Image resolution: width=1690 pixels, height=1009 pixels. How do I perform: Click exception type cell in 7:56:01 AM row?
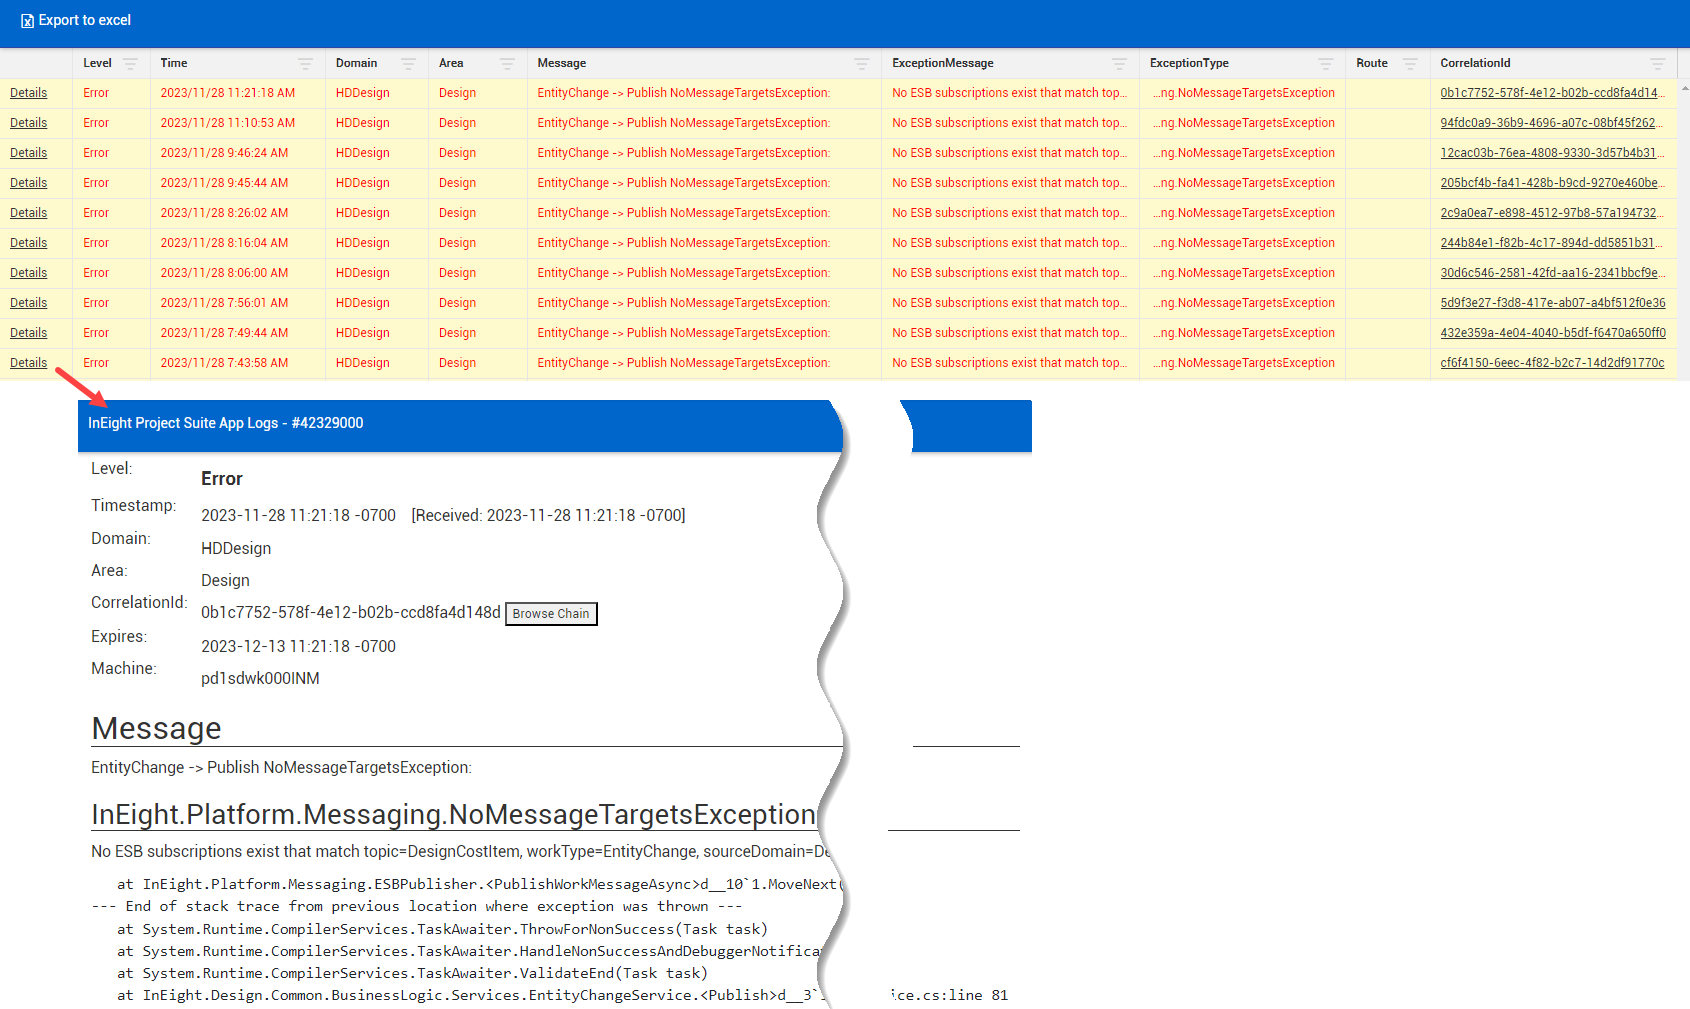tap(1243, 303)
